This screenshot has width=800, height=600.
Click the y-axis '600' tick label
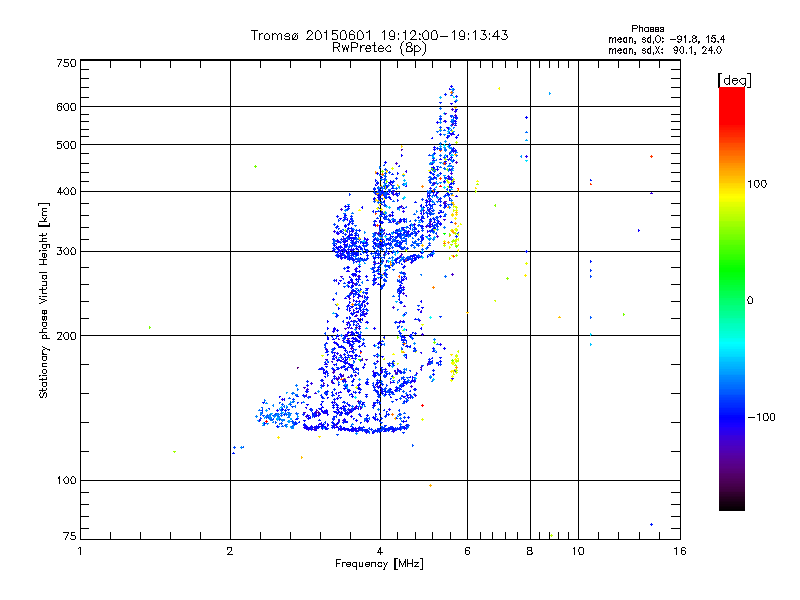click(66, 107)
